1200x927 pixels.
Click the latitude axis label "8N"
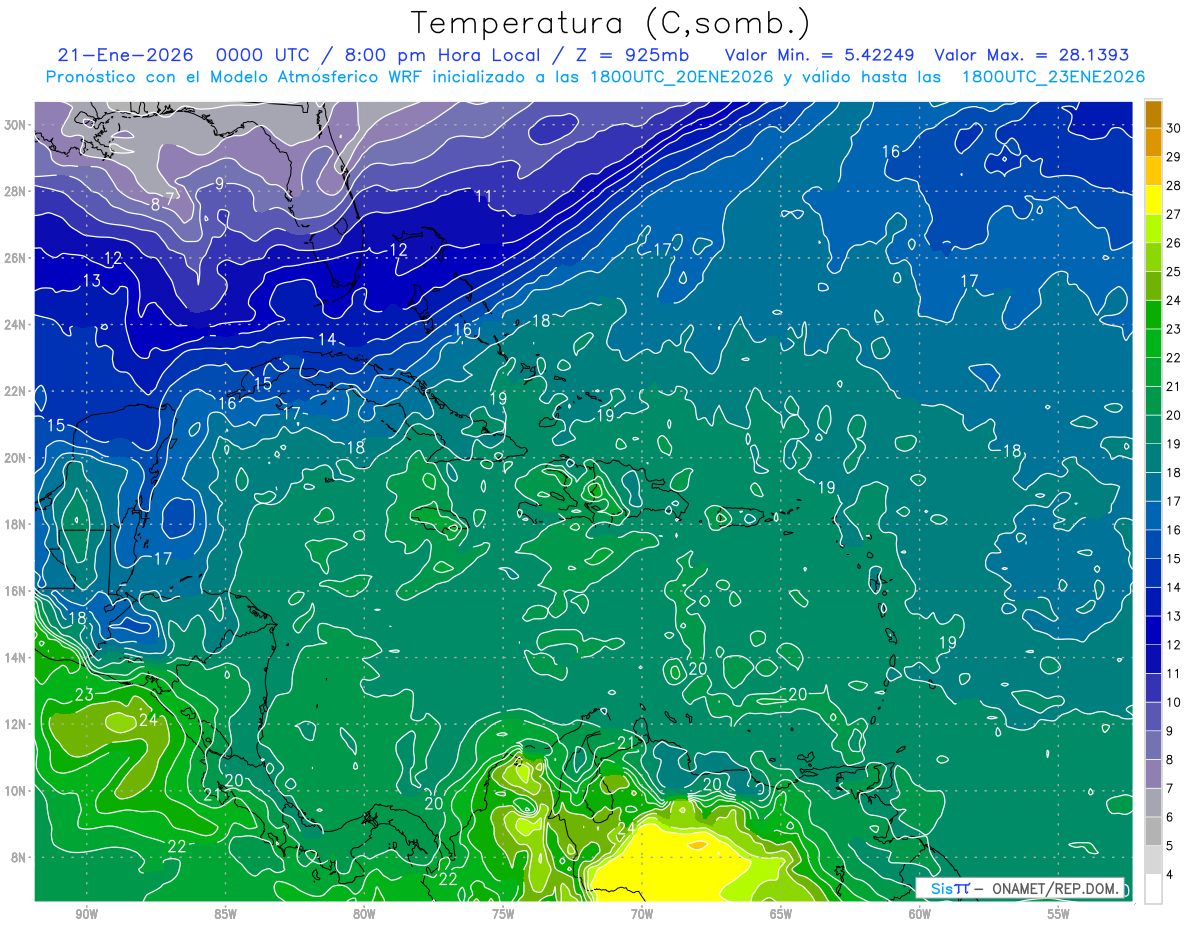click(x=19, y=858)
